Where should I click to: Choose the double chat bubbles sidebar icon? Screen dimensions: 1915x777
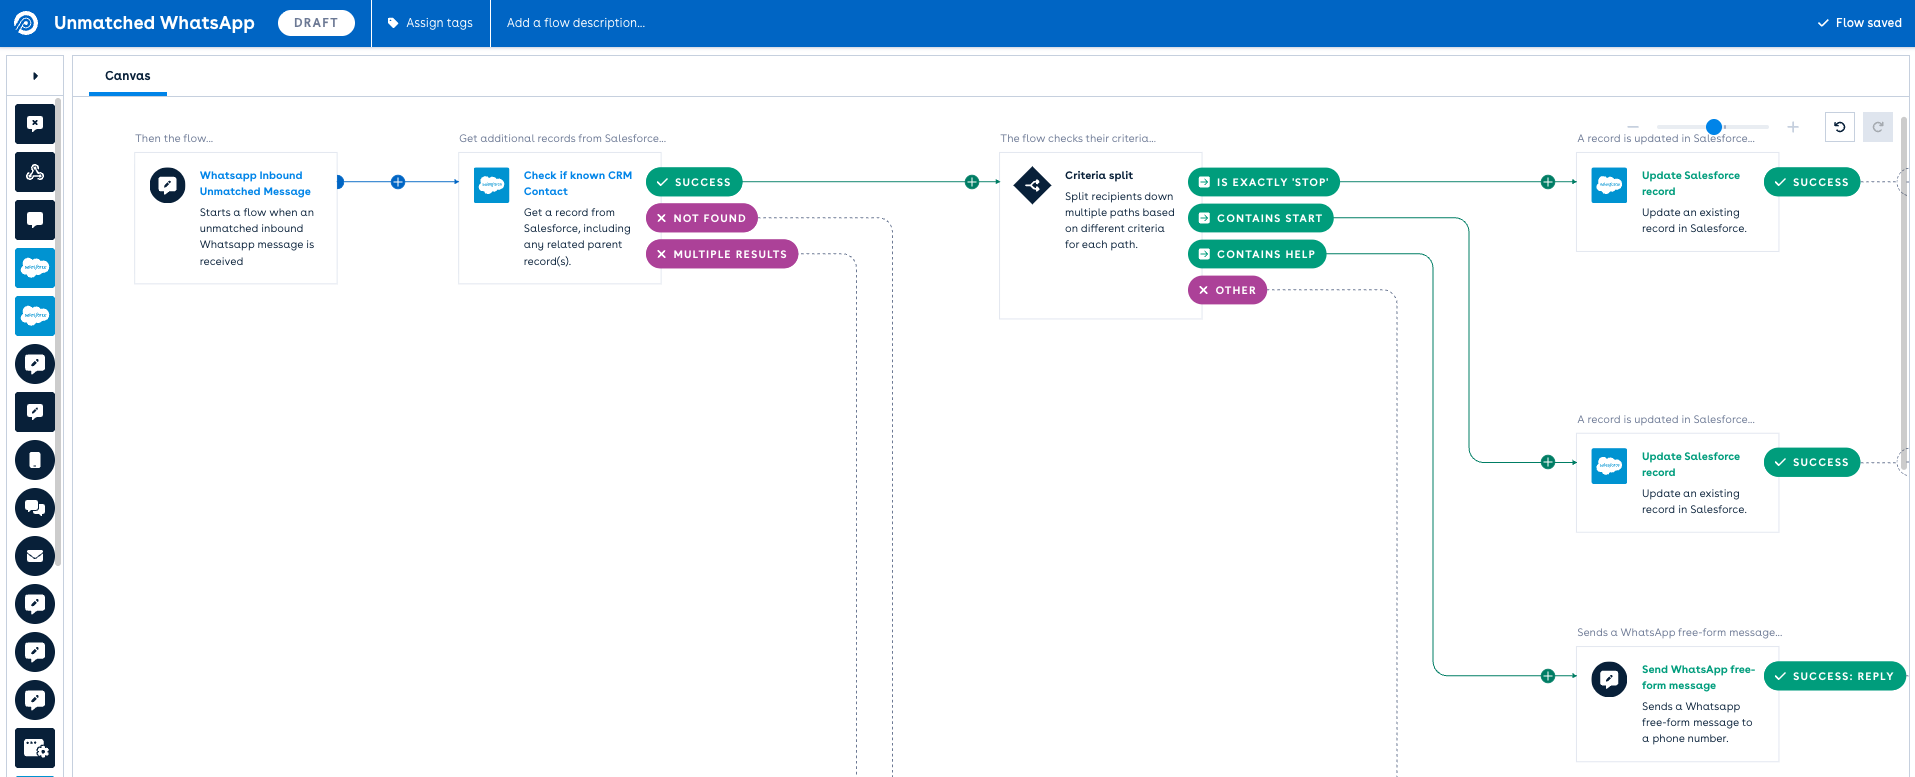tap(35, 508)
